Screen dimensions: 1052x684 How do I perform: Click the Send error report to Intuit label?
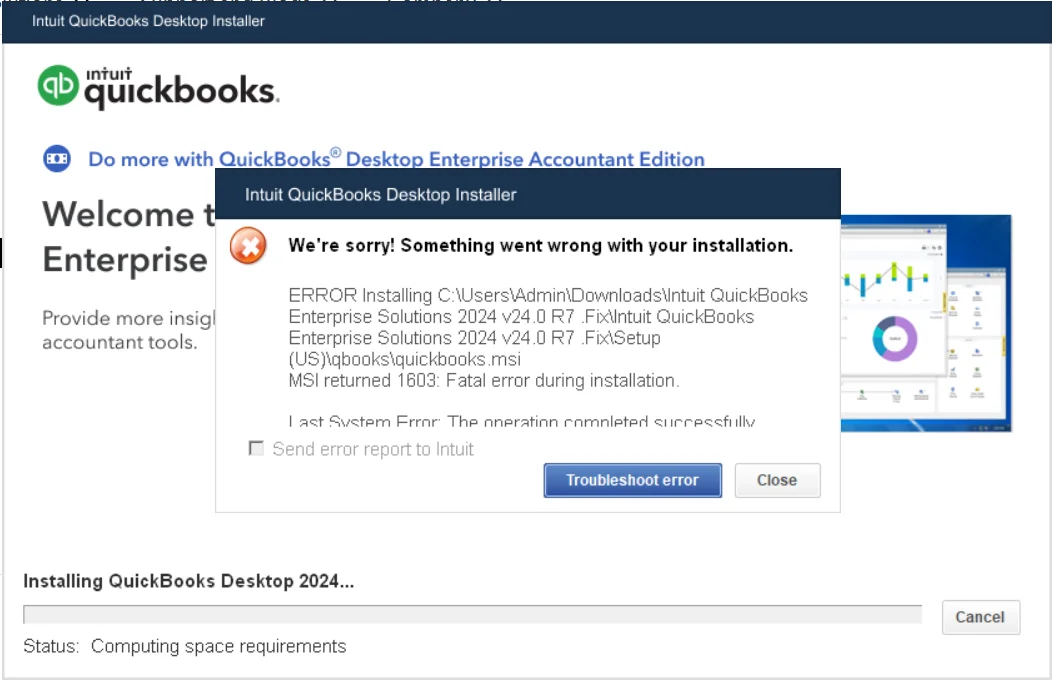pyautogui.click(x=373, y=449)
